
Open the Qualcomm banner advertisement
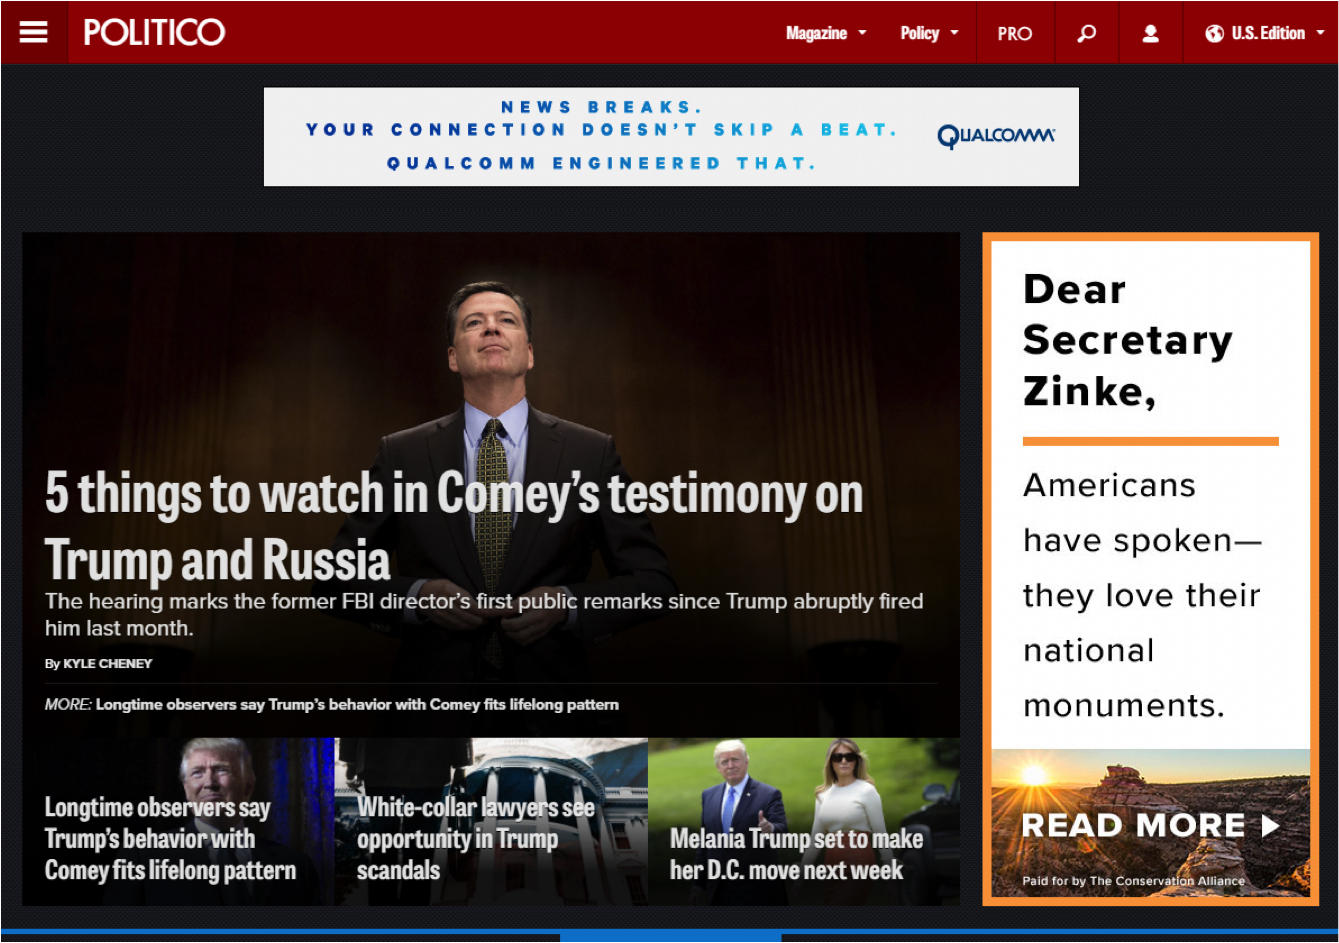click(x=671, y=136)
